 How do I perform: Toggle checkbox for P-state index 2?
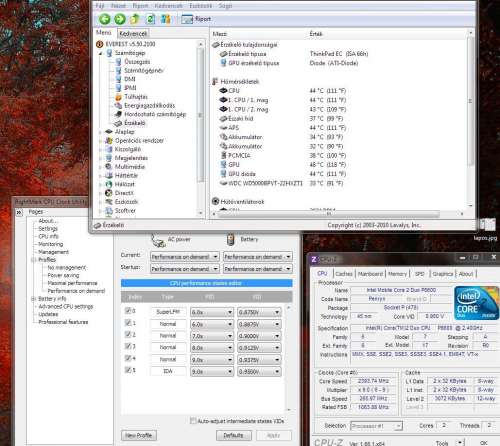point(128,335)
